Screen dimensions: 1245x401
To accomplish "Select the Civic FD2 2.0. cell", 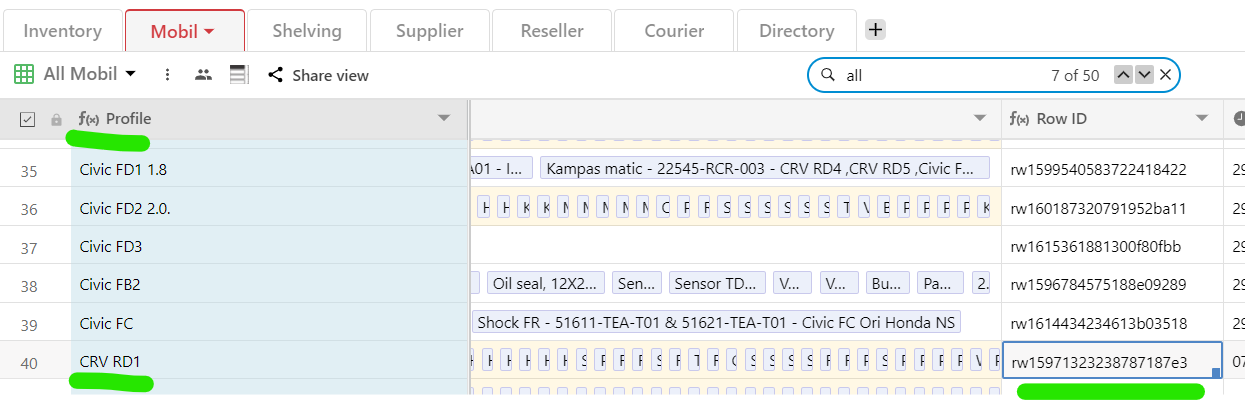I will (x=269, y=208).
